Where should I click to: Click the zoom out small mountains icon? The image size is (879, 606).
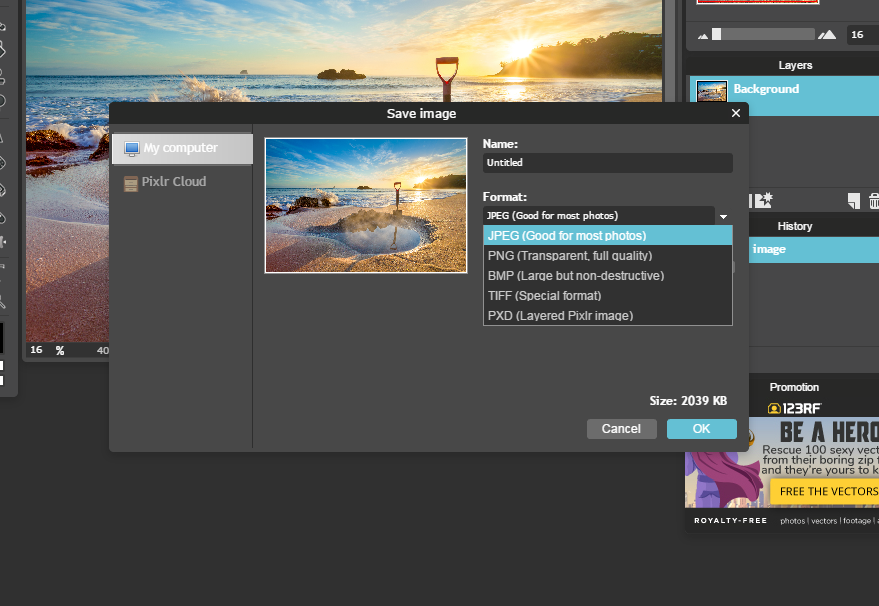(x=703, y=35)
